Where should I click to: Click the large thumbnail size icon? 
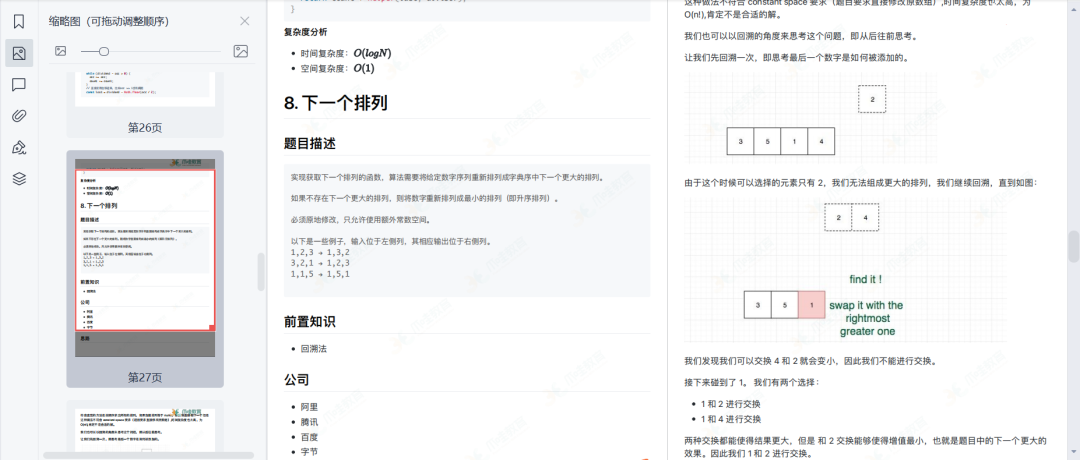[x=240, y=51]
